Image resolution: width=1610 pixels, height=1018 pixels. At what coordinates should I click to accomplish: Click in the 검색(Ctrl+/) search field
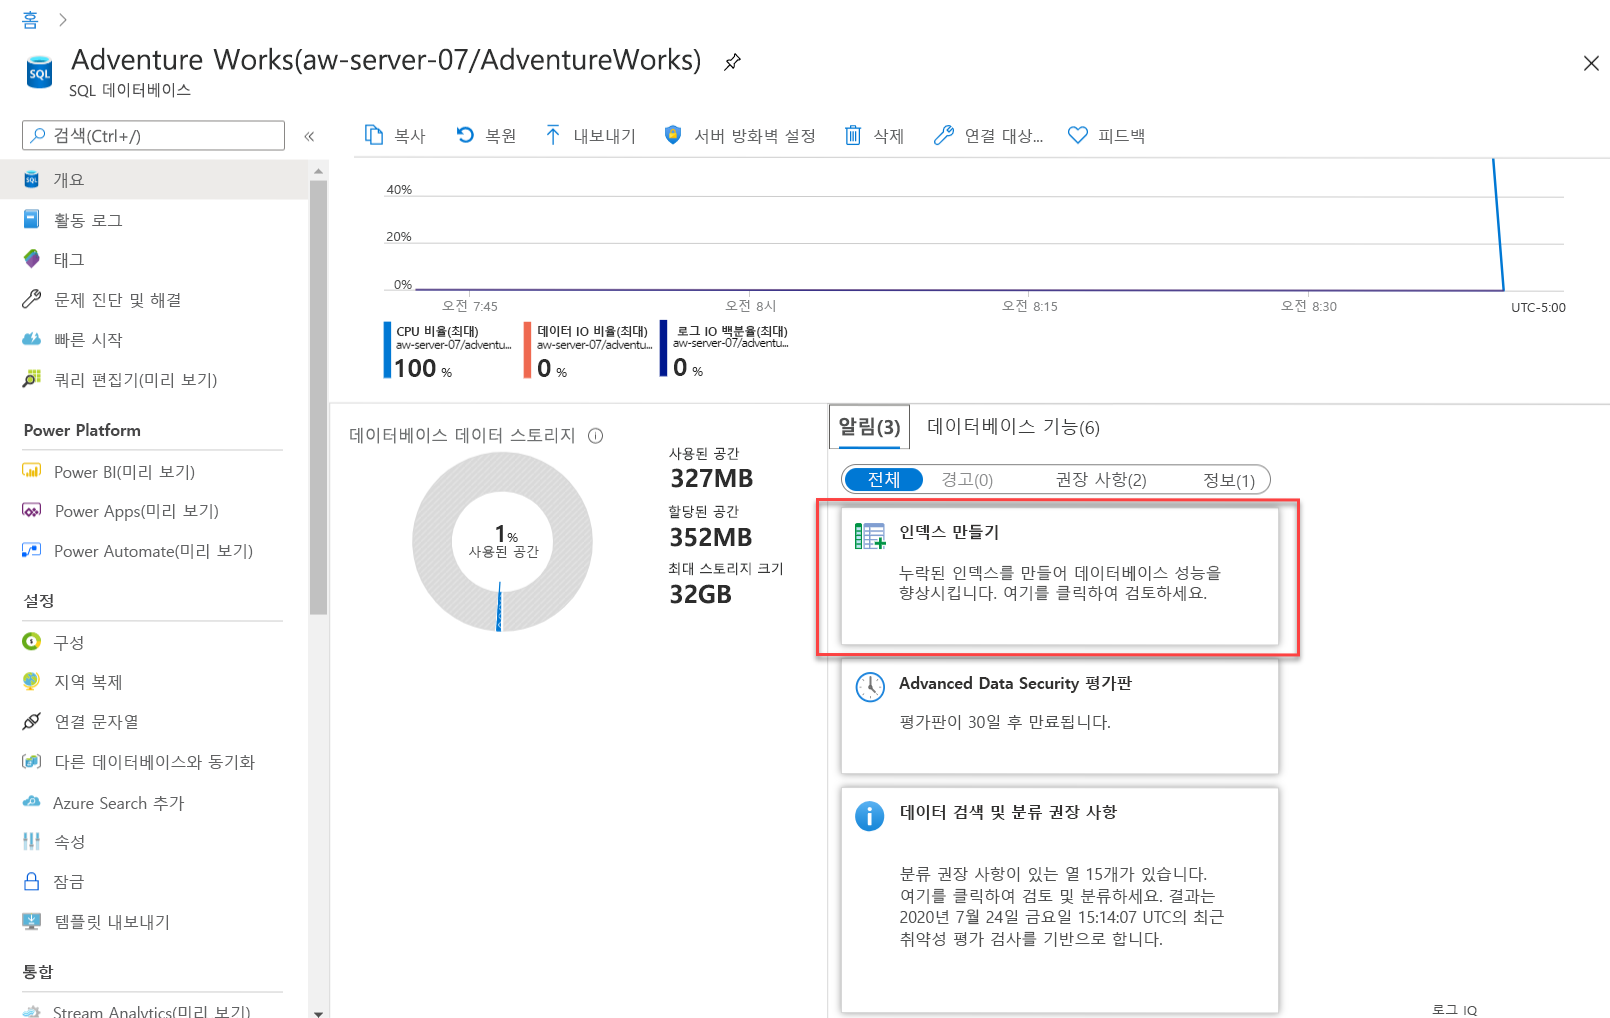tap(153, 136)
